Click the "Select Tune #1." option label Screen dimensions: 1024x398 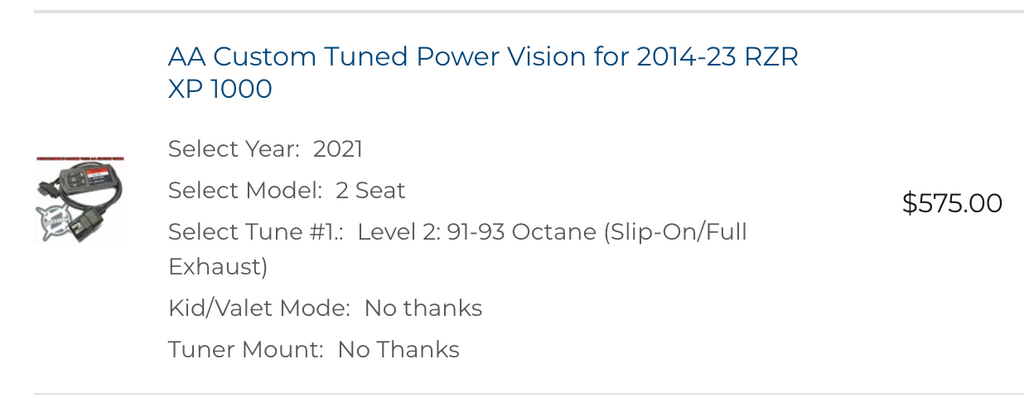[x=256, y=232]
